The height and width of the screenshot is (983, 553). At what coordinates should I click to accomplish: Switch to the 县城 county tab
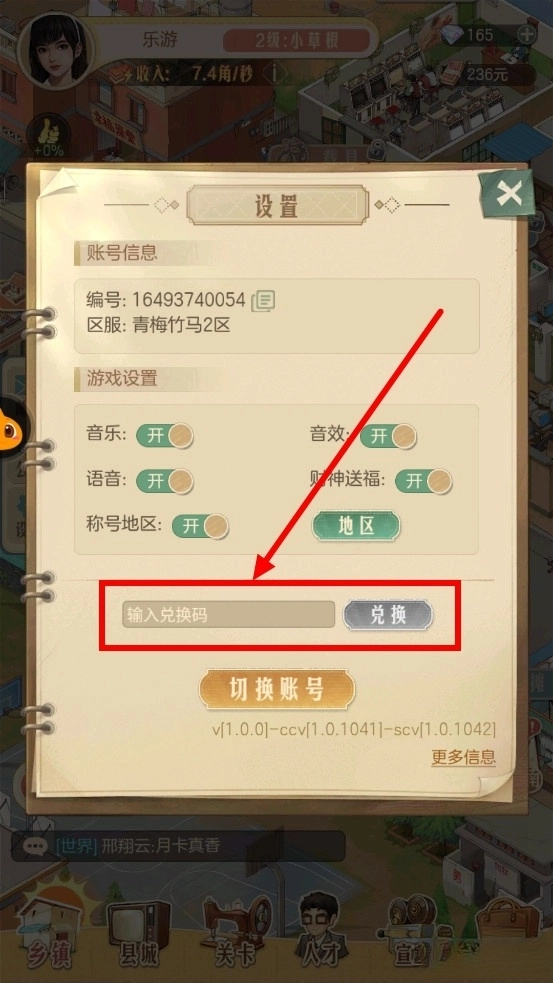click(139, 937)
